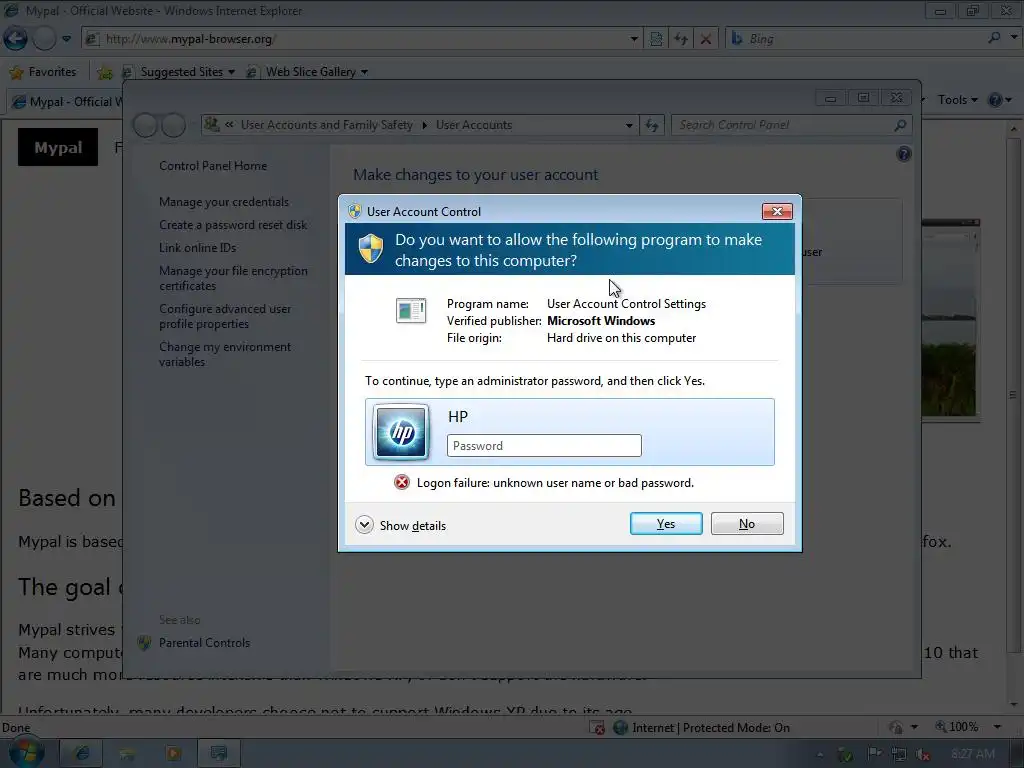Viewport: 1024px width, 768px height.
Task: Click IE Refresh icon
Action: point(681,39)
